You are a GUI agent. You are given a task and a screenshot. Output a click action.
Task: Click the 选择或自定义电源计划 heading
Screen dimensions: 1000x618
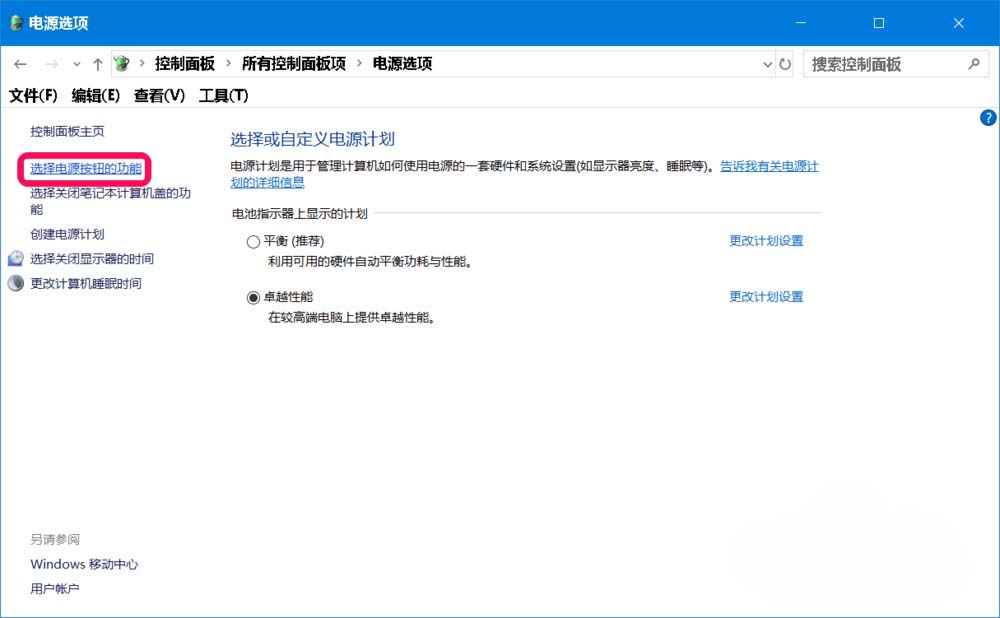click(x=312, y=139)
